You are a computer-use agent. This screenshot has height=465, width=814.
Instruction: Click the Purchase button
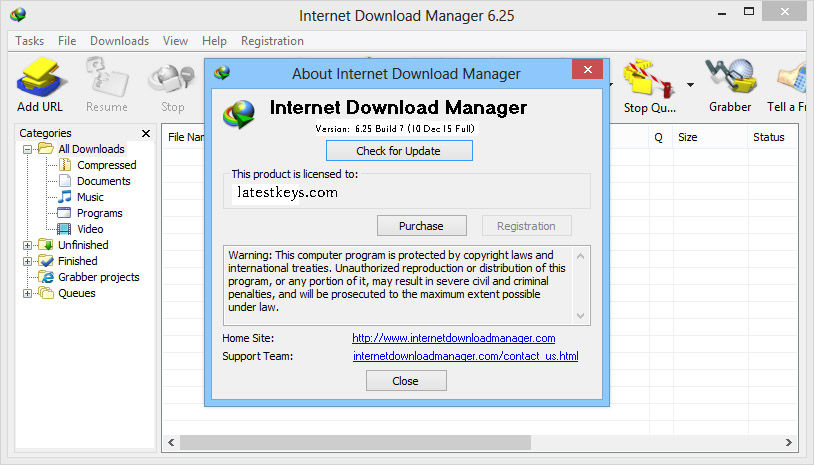pyautogui.click(x=422, y=226)
